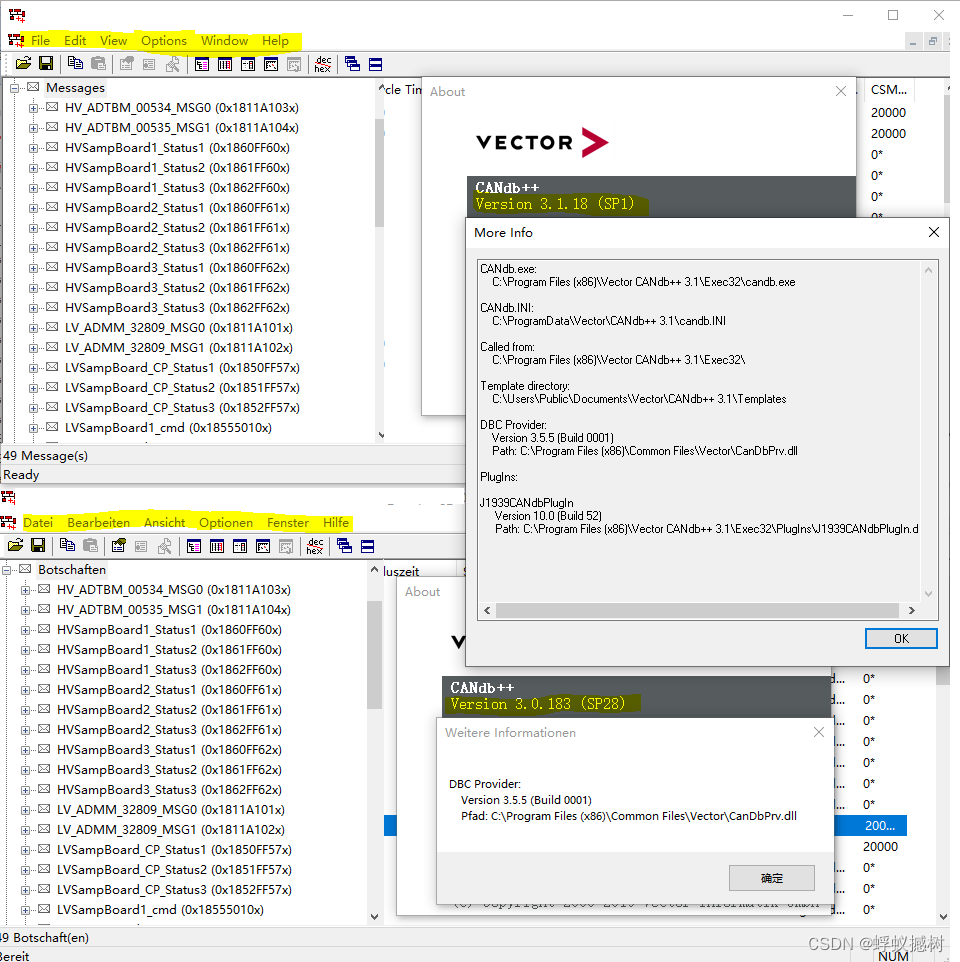Image resolution: width=960 pixels, height=962 pixels.
Task: Open the Help menu
Action: [275, 40]
